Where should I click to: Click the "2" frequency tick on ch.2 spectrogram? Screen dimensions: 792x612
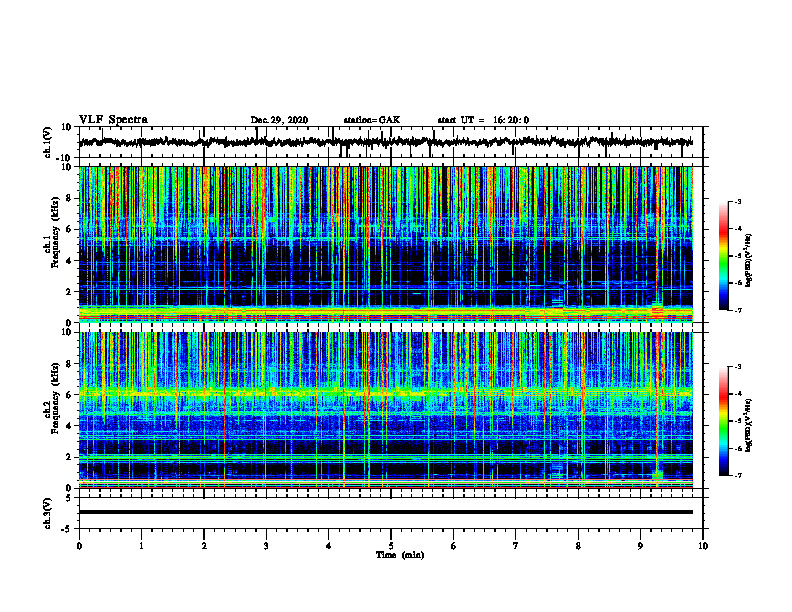click(69, 457)
